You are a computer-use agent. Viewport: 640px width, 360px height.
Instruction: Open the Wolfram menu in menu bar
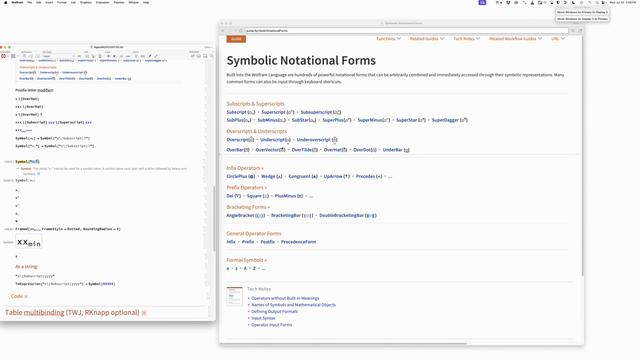[17, 2]
